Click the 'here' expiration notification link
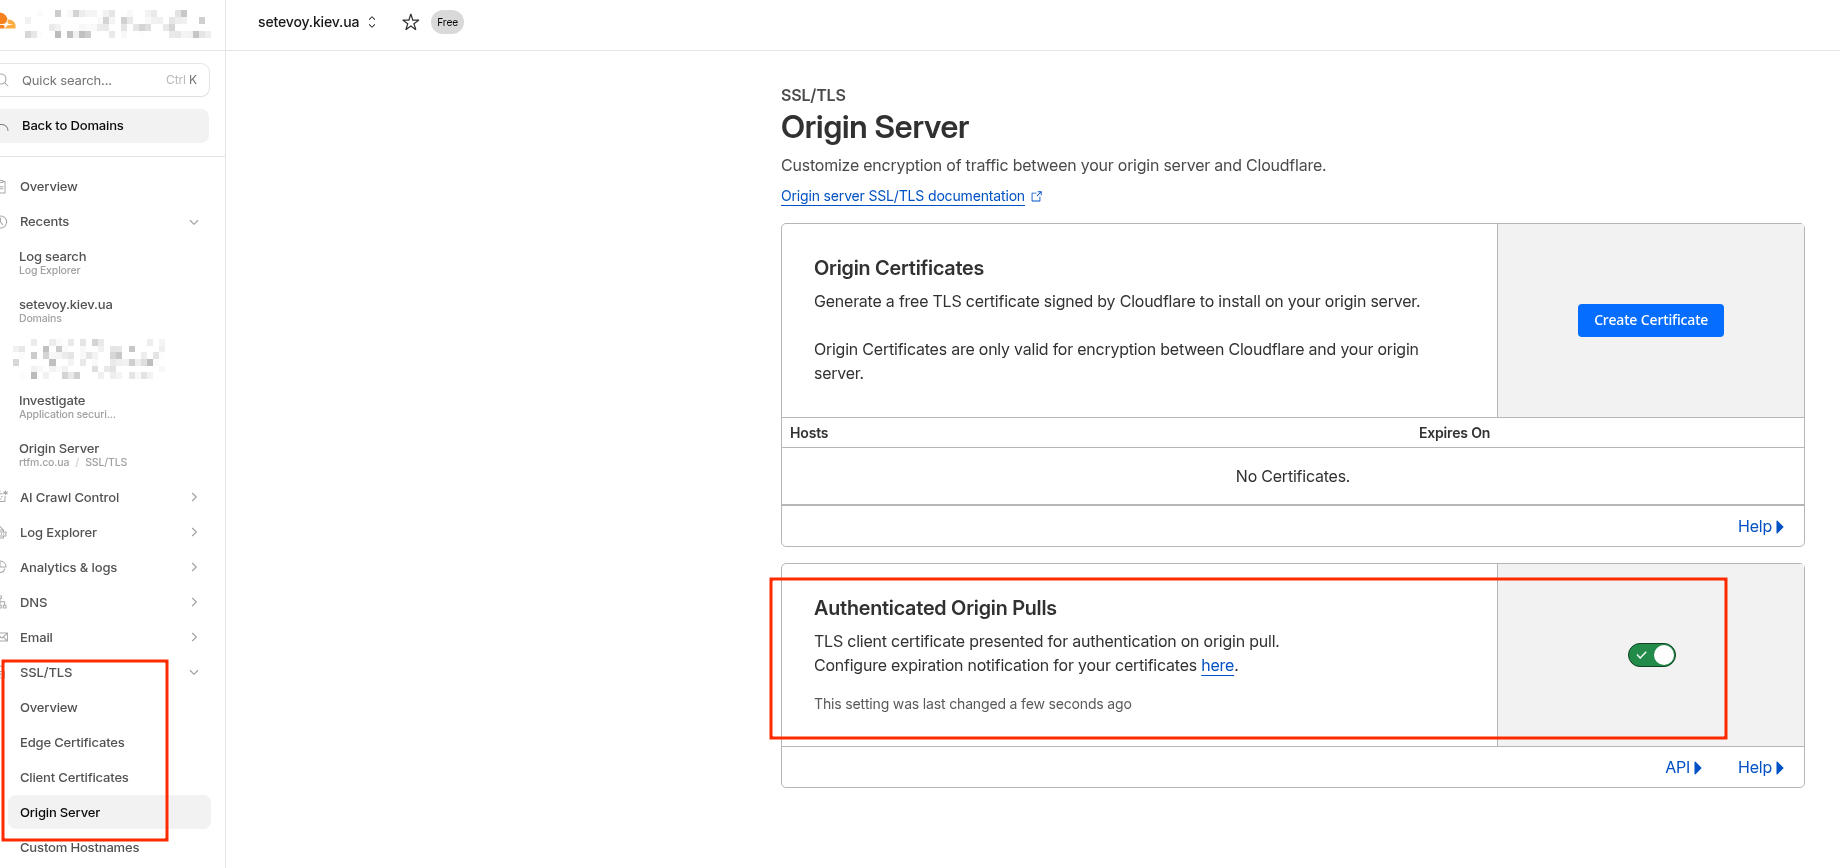This screenshot has height=868, width=1840. coord(1217,666)
